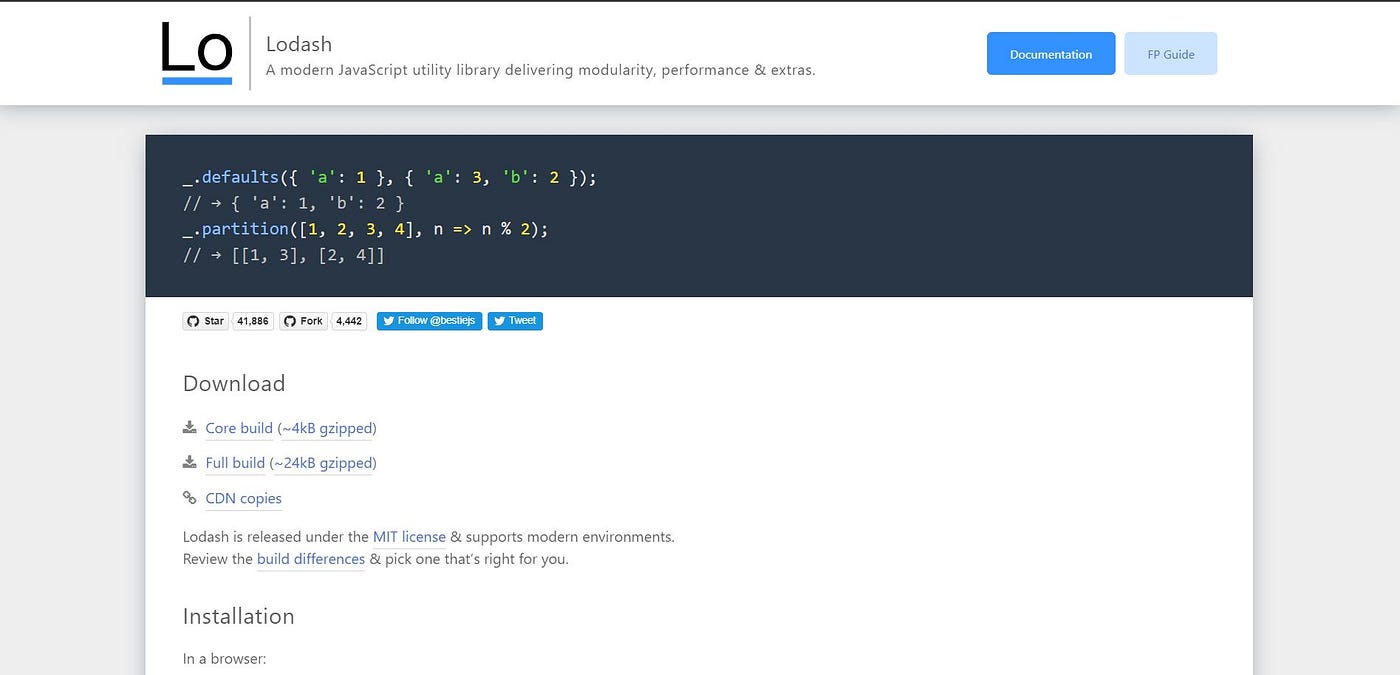
Task: Click the download icon beside Core build
Action: [x=189, y=427]
